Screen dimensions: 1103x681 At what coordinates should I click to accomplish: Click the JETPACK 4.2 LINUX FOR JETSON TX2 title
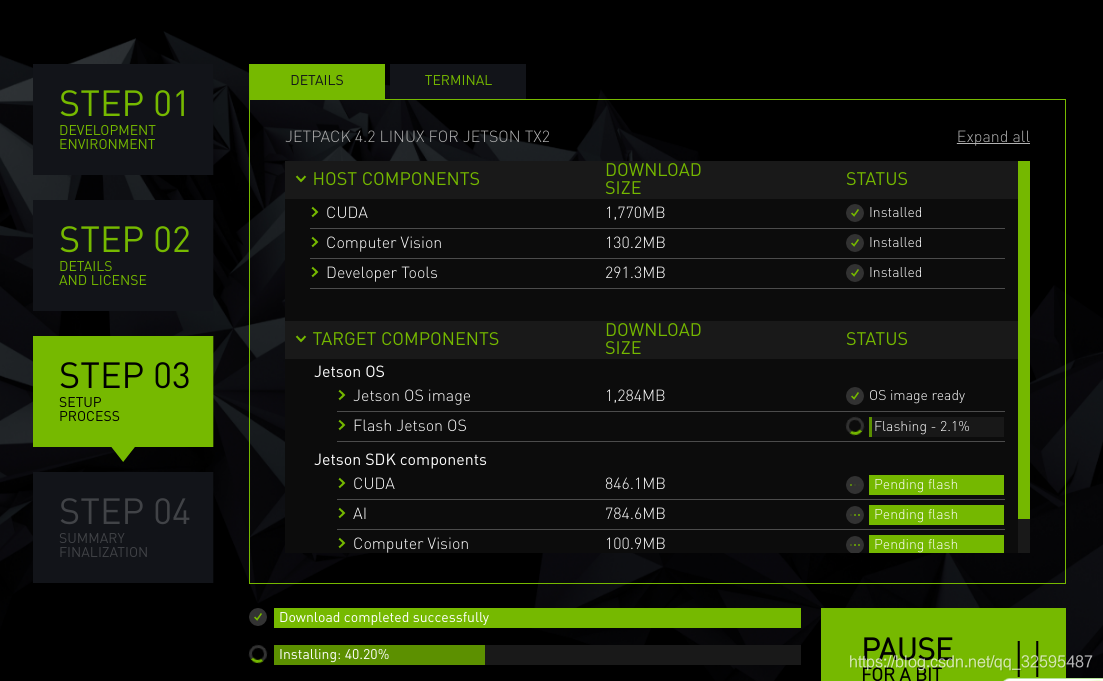[x=417, y=136]
